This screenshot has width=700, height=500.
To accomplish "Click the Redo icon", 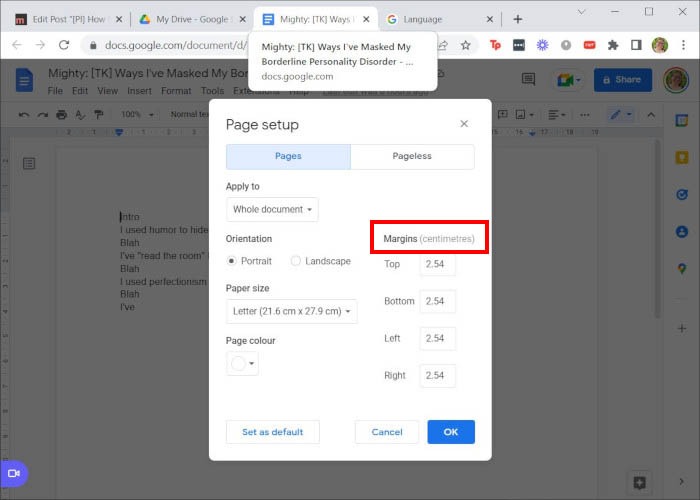I will click(43, 115).
